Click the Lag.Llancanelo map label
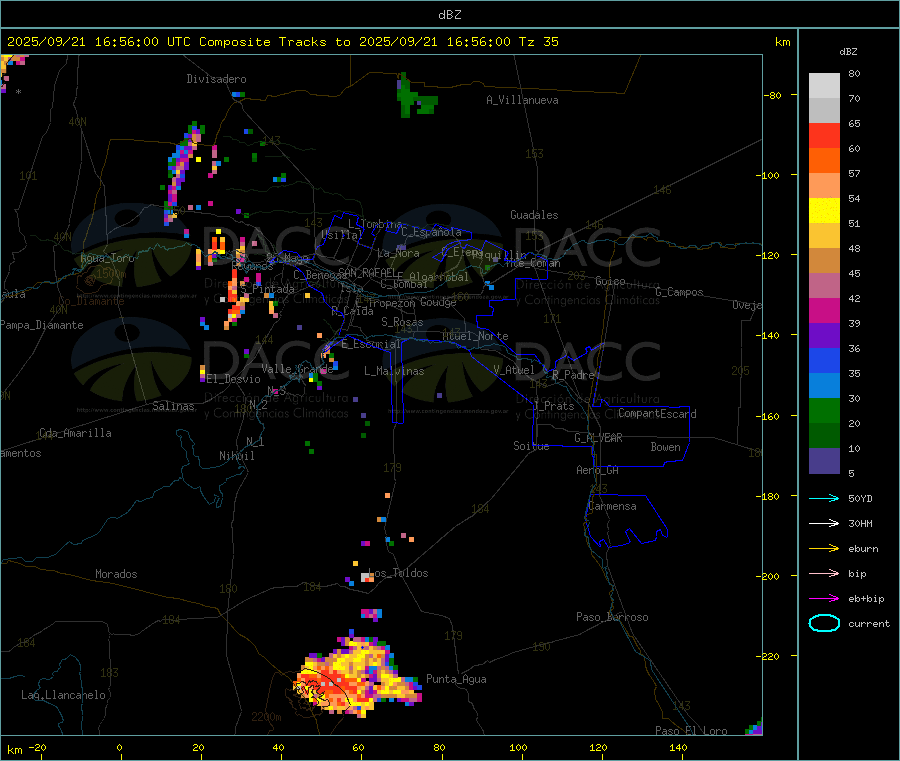This screenshot has width=900, height=761. 63,695
